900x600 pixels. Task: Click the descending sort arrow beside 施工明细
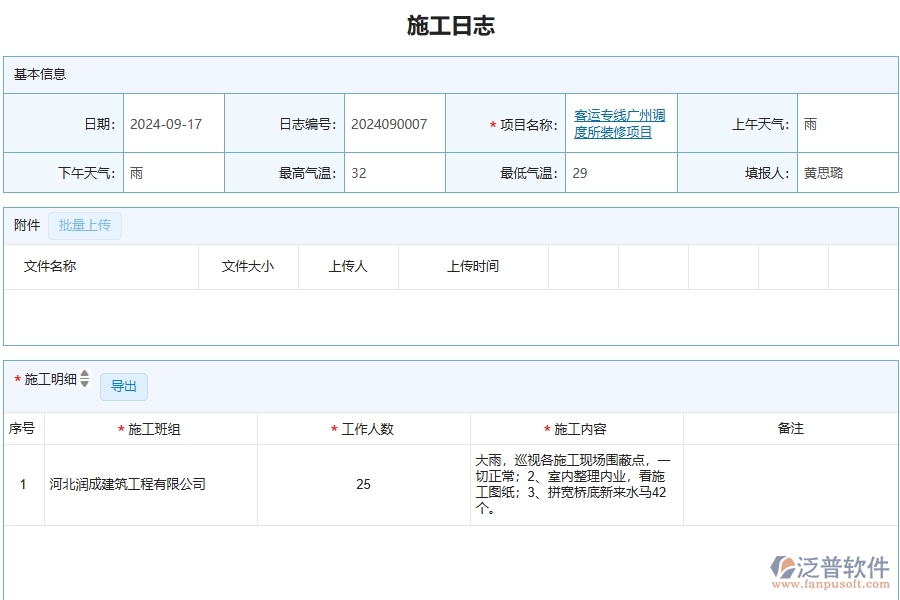coord(86,385)
